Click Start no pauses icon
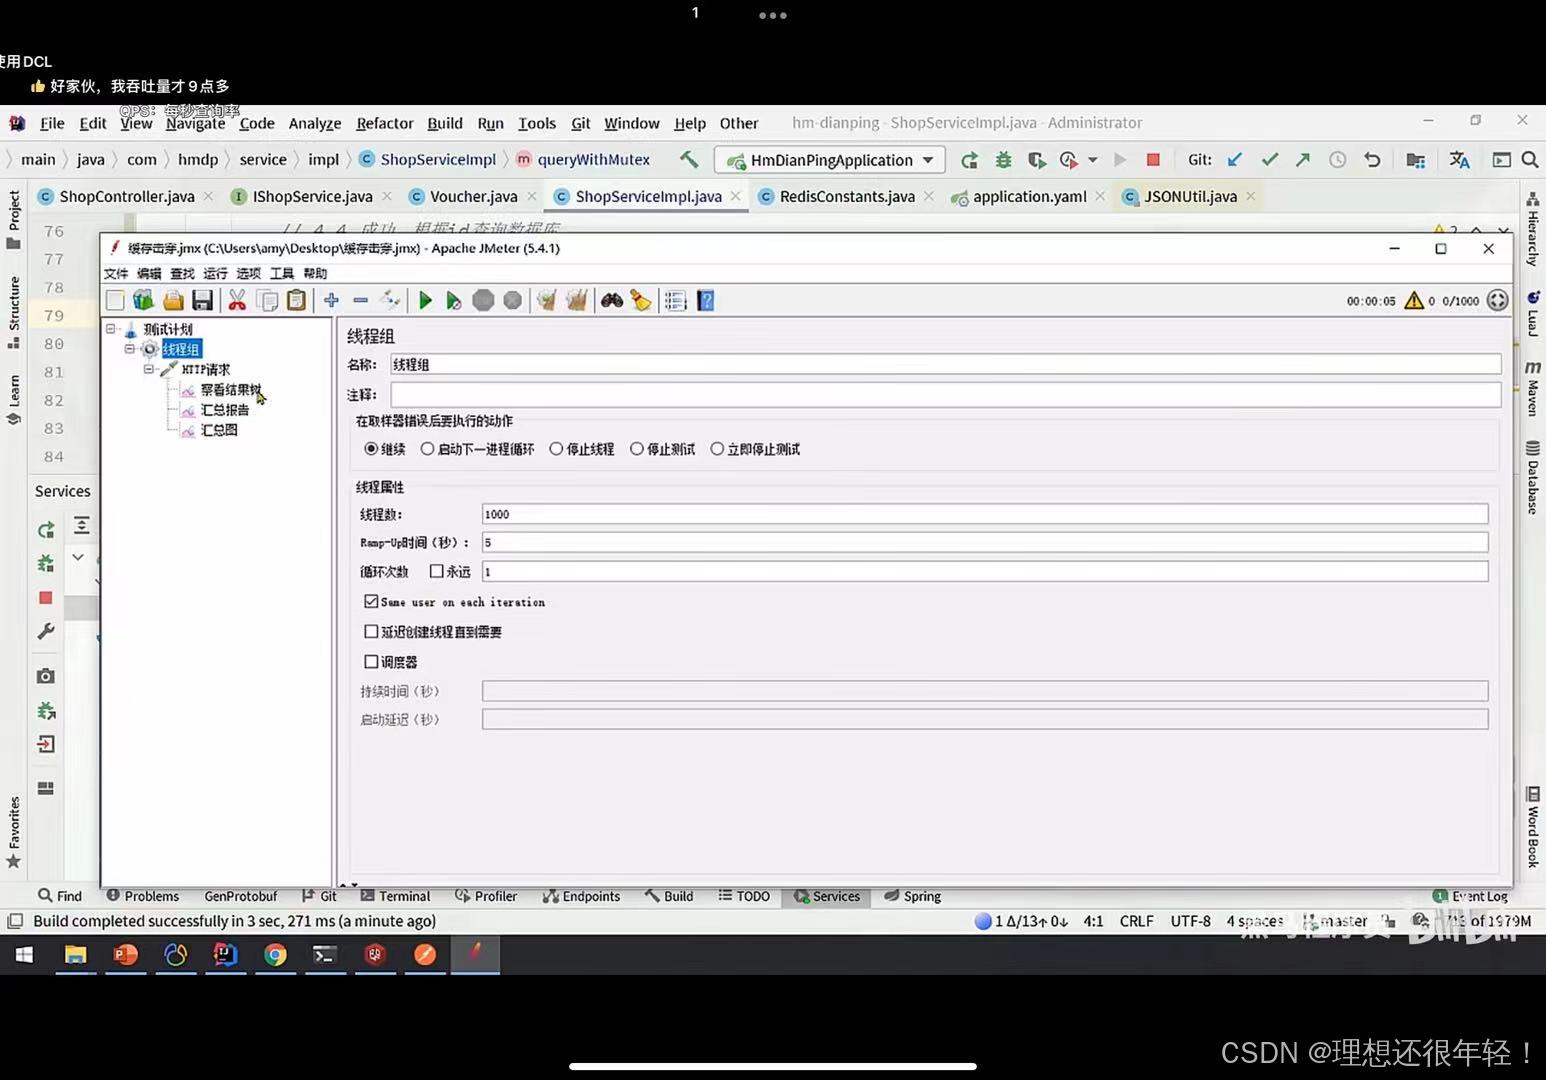1546x1080 pixels. click(454, 300)
